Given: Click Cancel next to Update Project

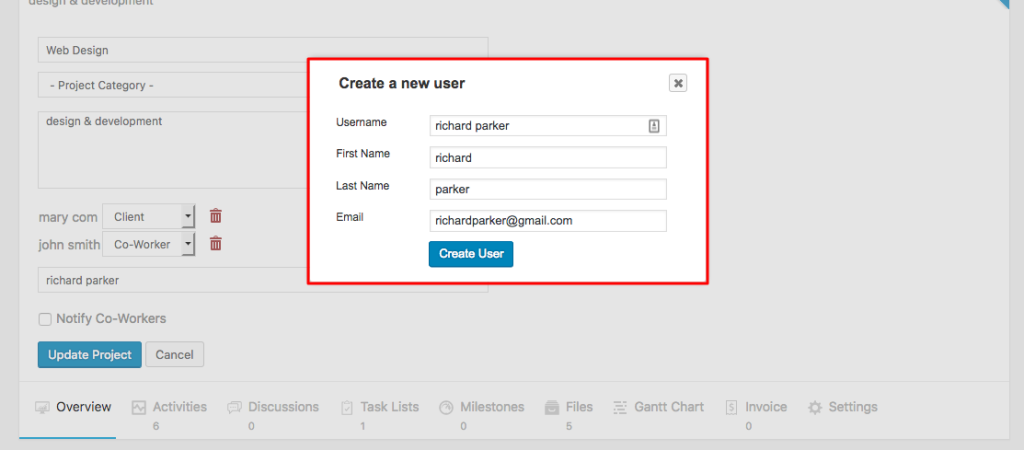Looking at the screenshot, I should coord(174,355).
